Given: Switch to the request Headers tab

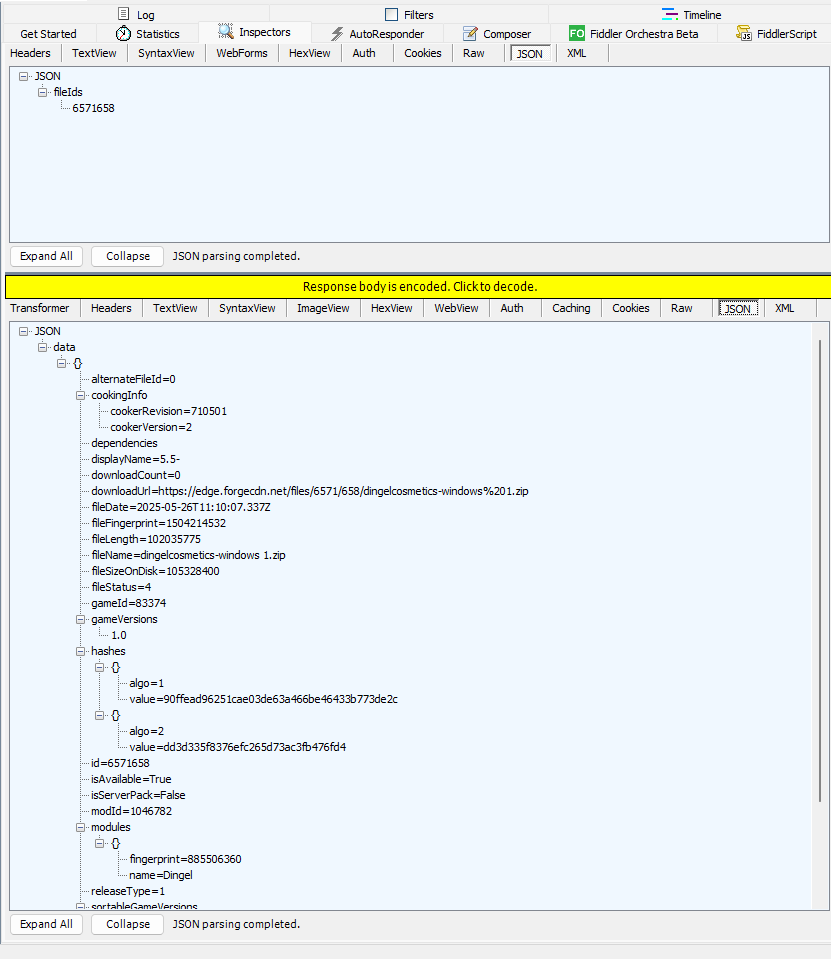Looking at the screenshot, I should click(x=30, y=53).
